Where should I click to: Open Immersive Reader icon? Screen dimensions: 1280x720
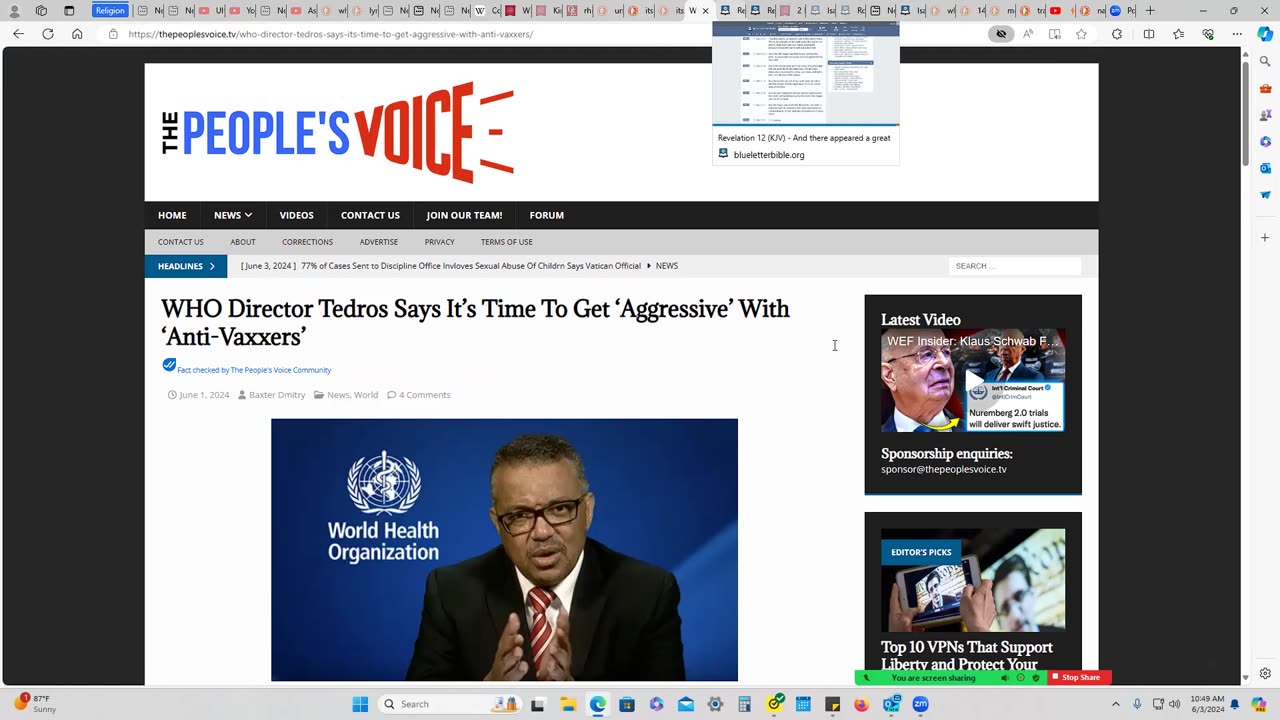click(1055, 34)
